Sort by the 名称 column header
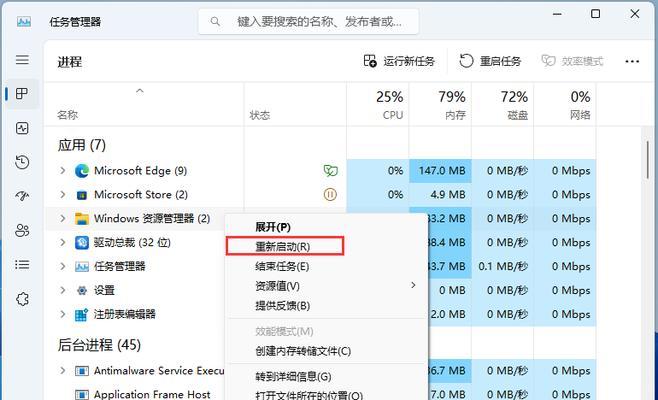 coord(144,105)
